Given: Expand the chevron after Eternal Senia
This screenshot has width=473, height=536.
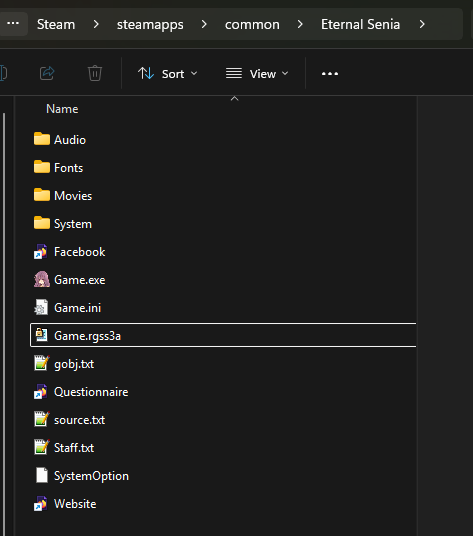Looking at the screenshot, I should [x=422, y=24].
